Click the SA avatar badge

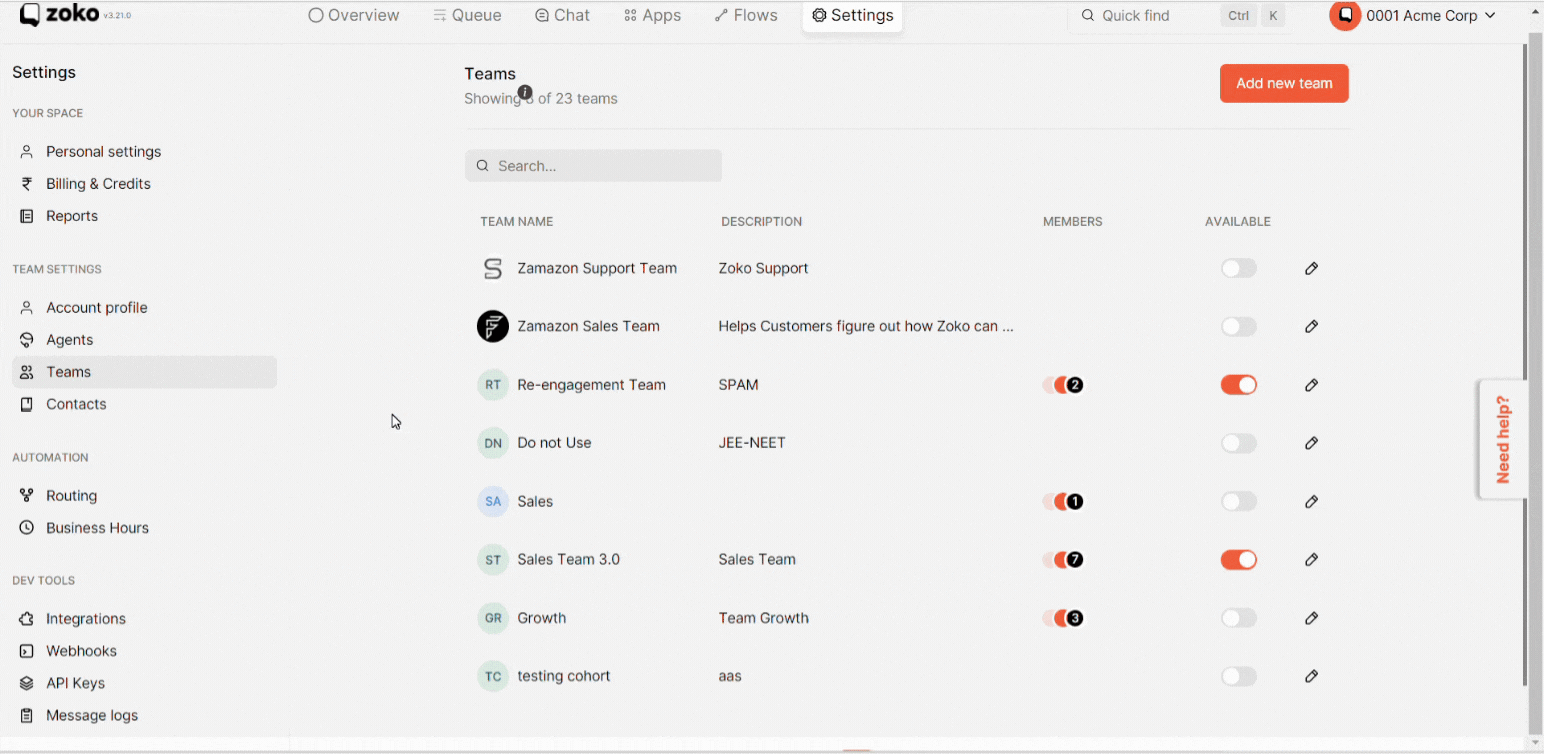pyautogui.click(x=493, y=501)
